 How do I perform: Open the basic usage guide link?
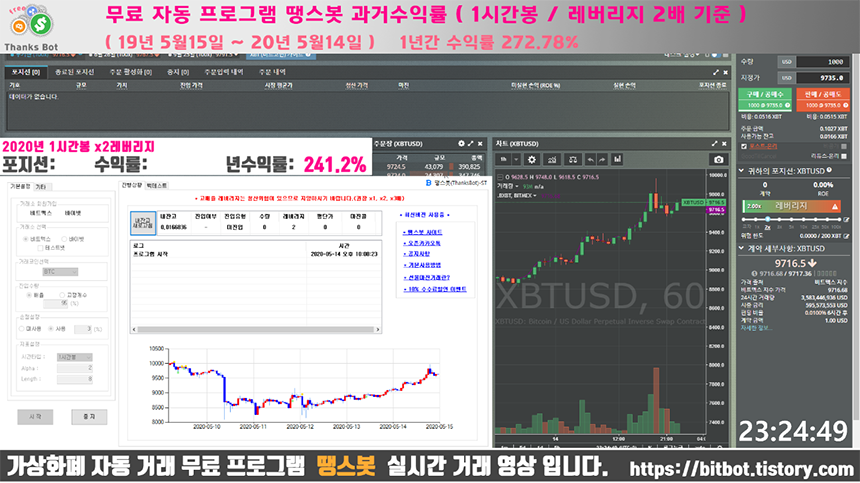(x=422, y=265)
